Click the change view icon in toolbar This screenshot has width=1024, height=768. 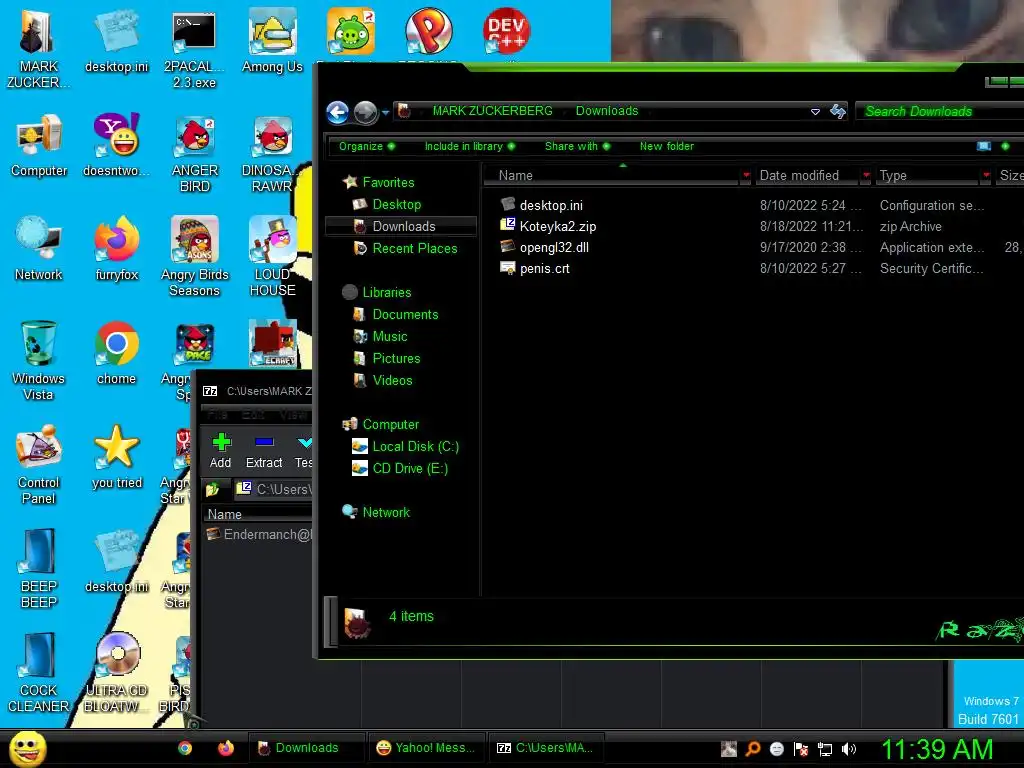[984, 146]
